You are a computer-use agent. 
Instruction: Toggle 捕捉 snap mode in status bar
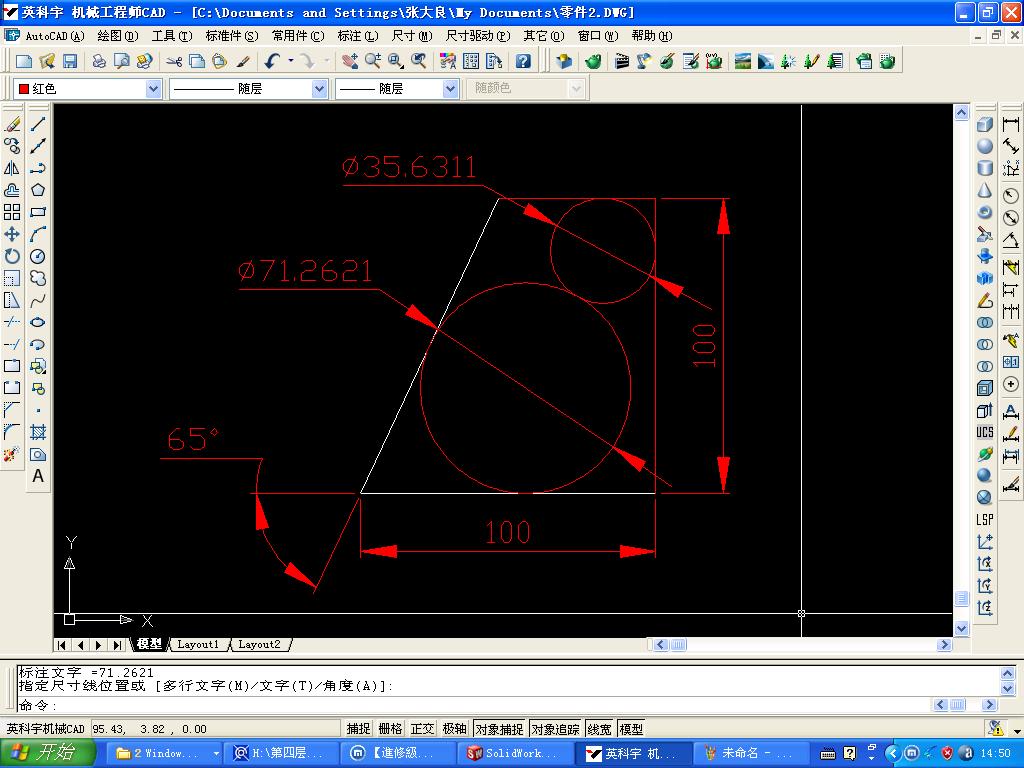point(359,729)
